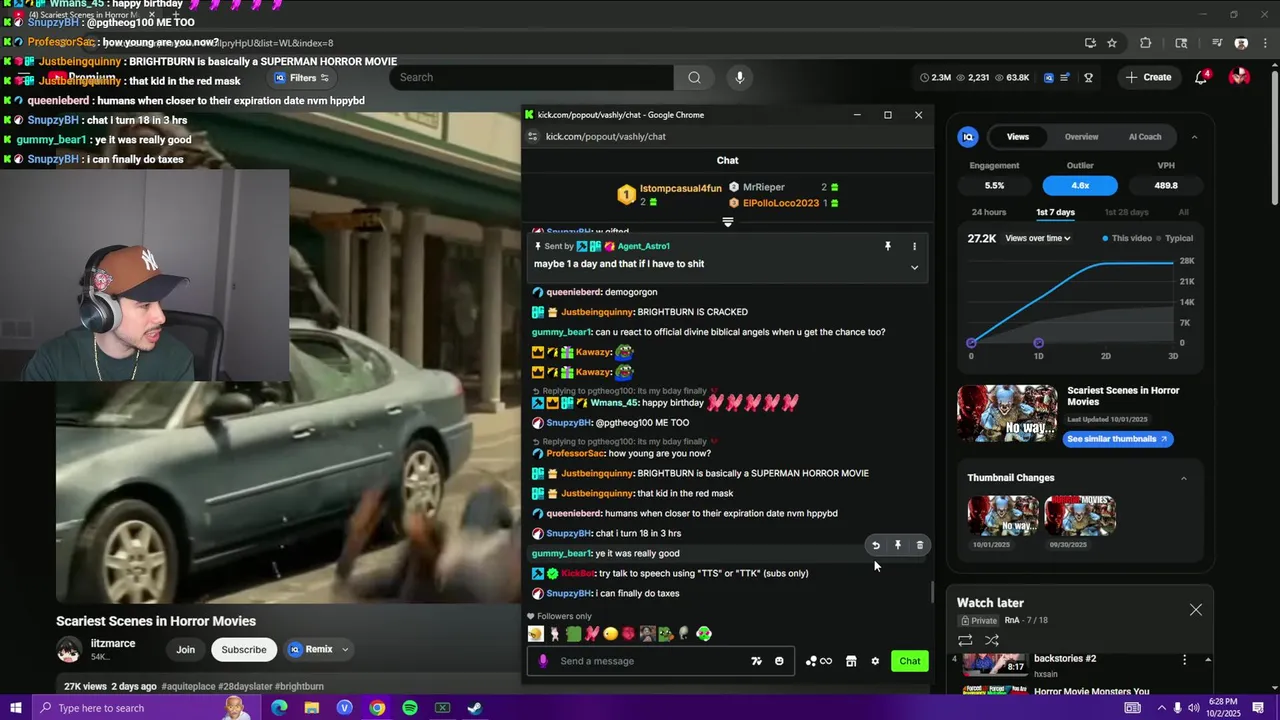Select the Outlier 4.6x metric pill
The width and height of the screenshot is (1280, 720).
(1080, 185)
